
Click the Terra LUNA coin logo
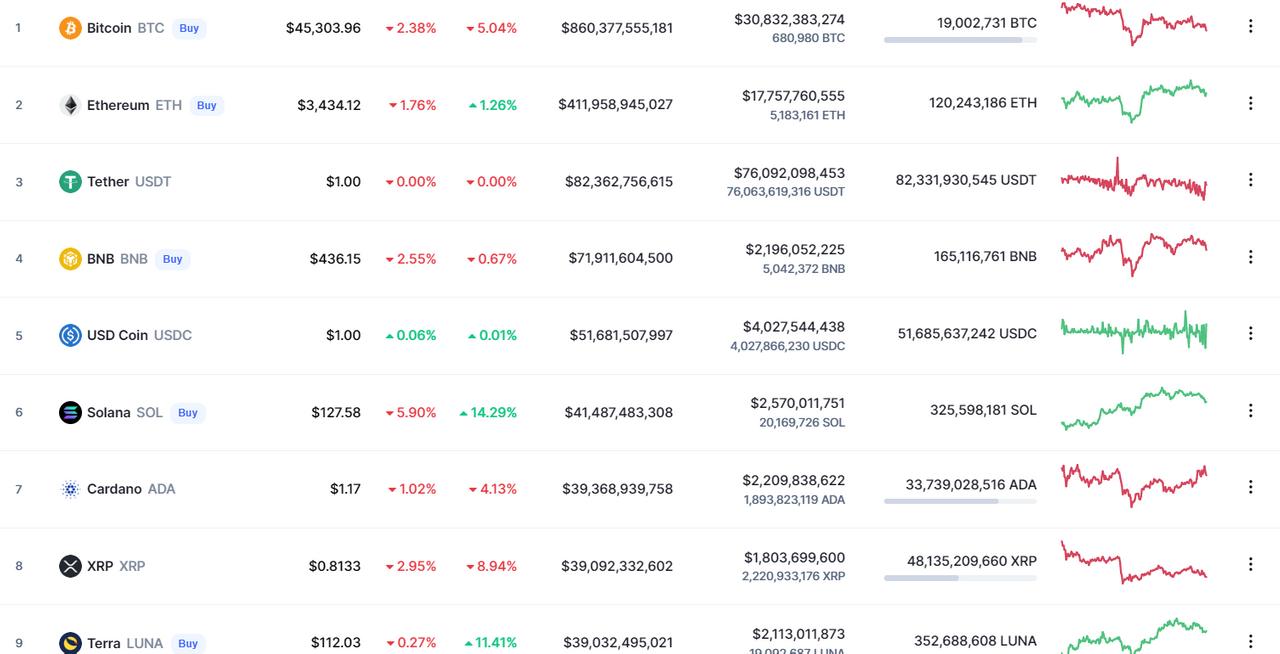[70, 643]
